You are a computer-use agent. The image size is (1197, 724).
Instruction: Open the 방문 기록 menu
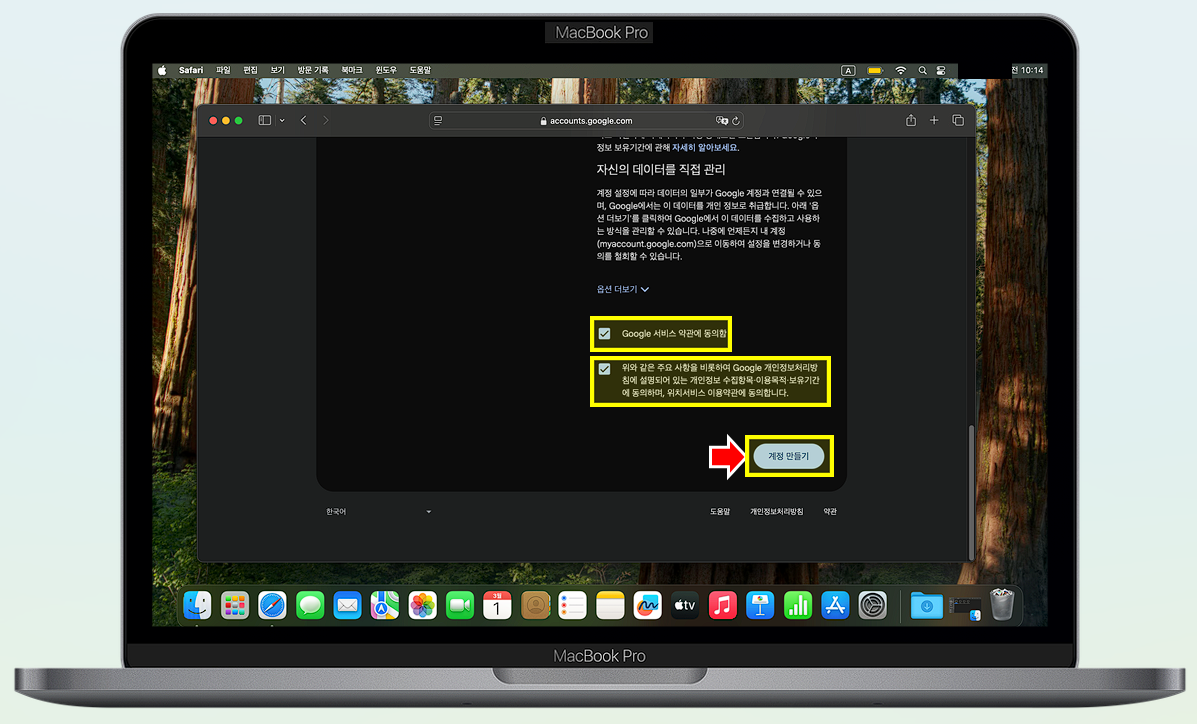click(313, 70)
